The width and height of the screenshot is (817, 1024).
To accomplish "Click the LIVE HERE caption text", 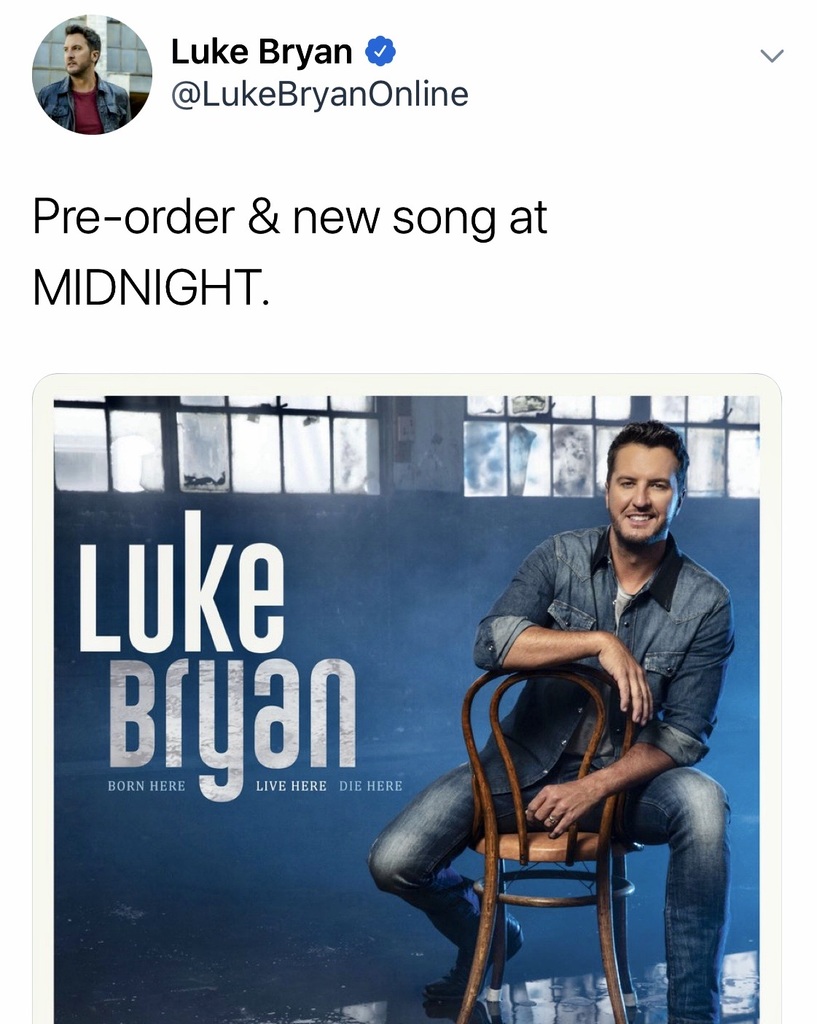I will 291,786.
